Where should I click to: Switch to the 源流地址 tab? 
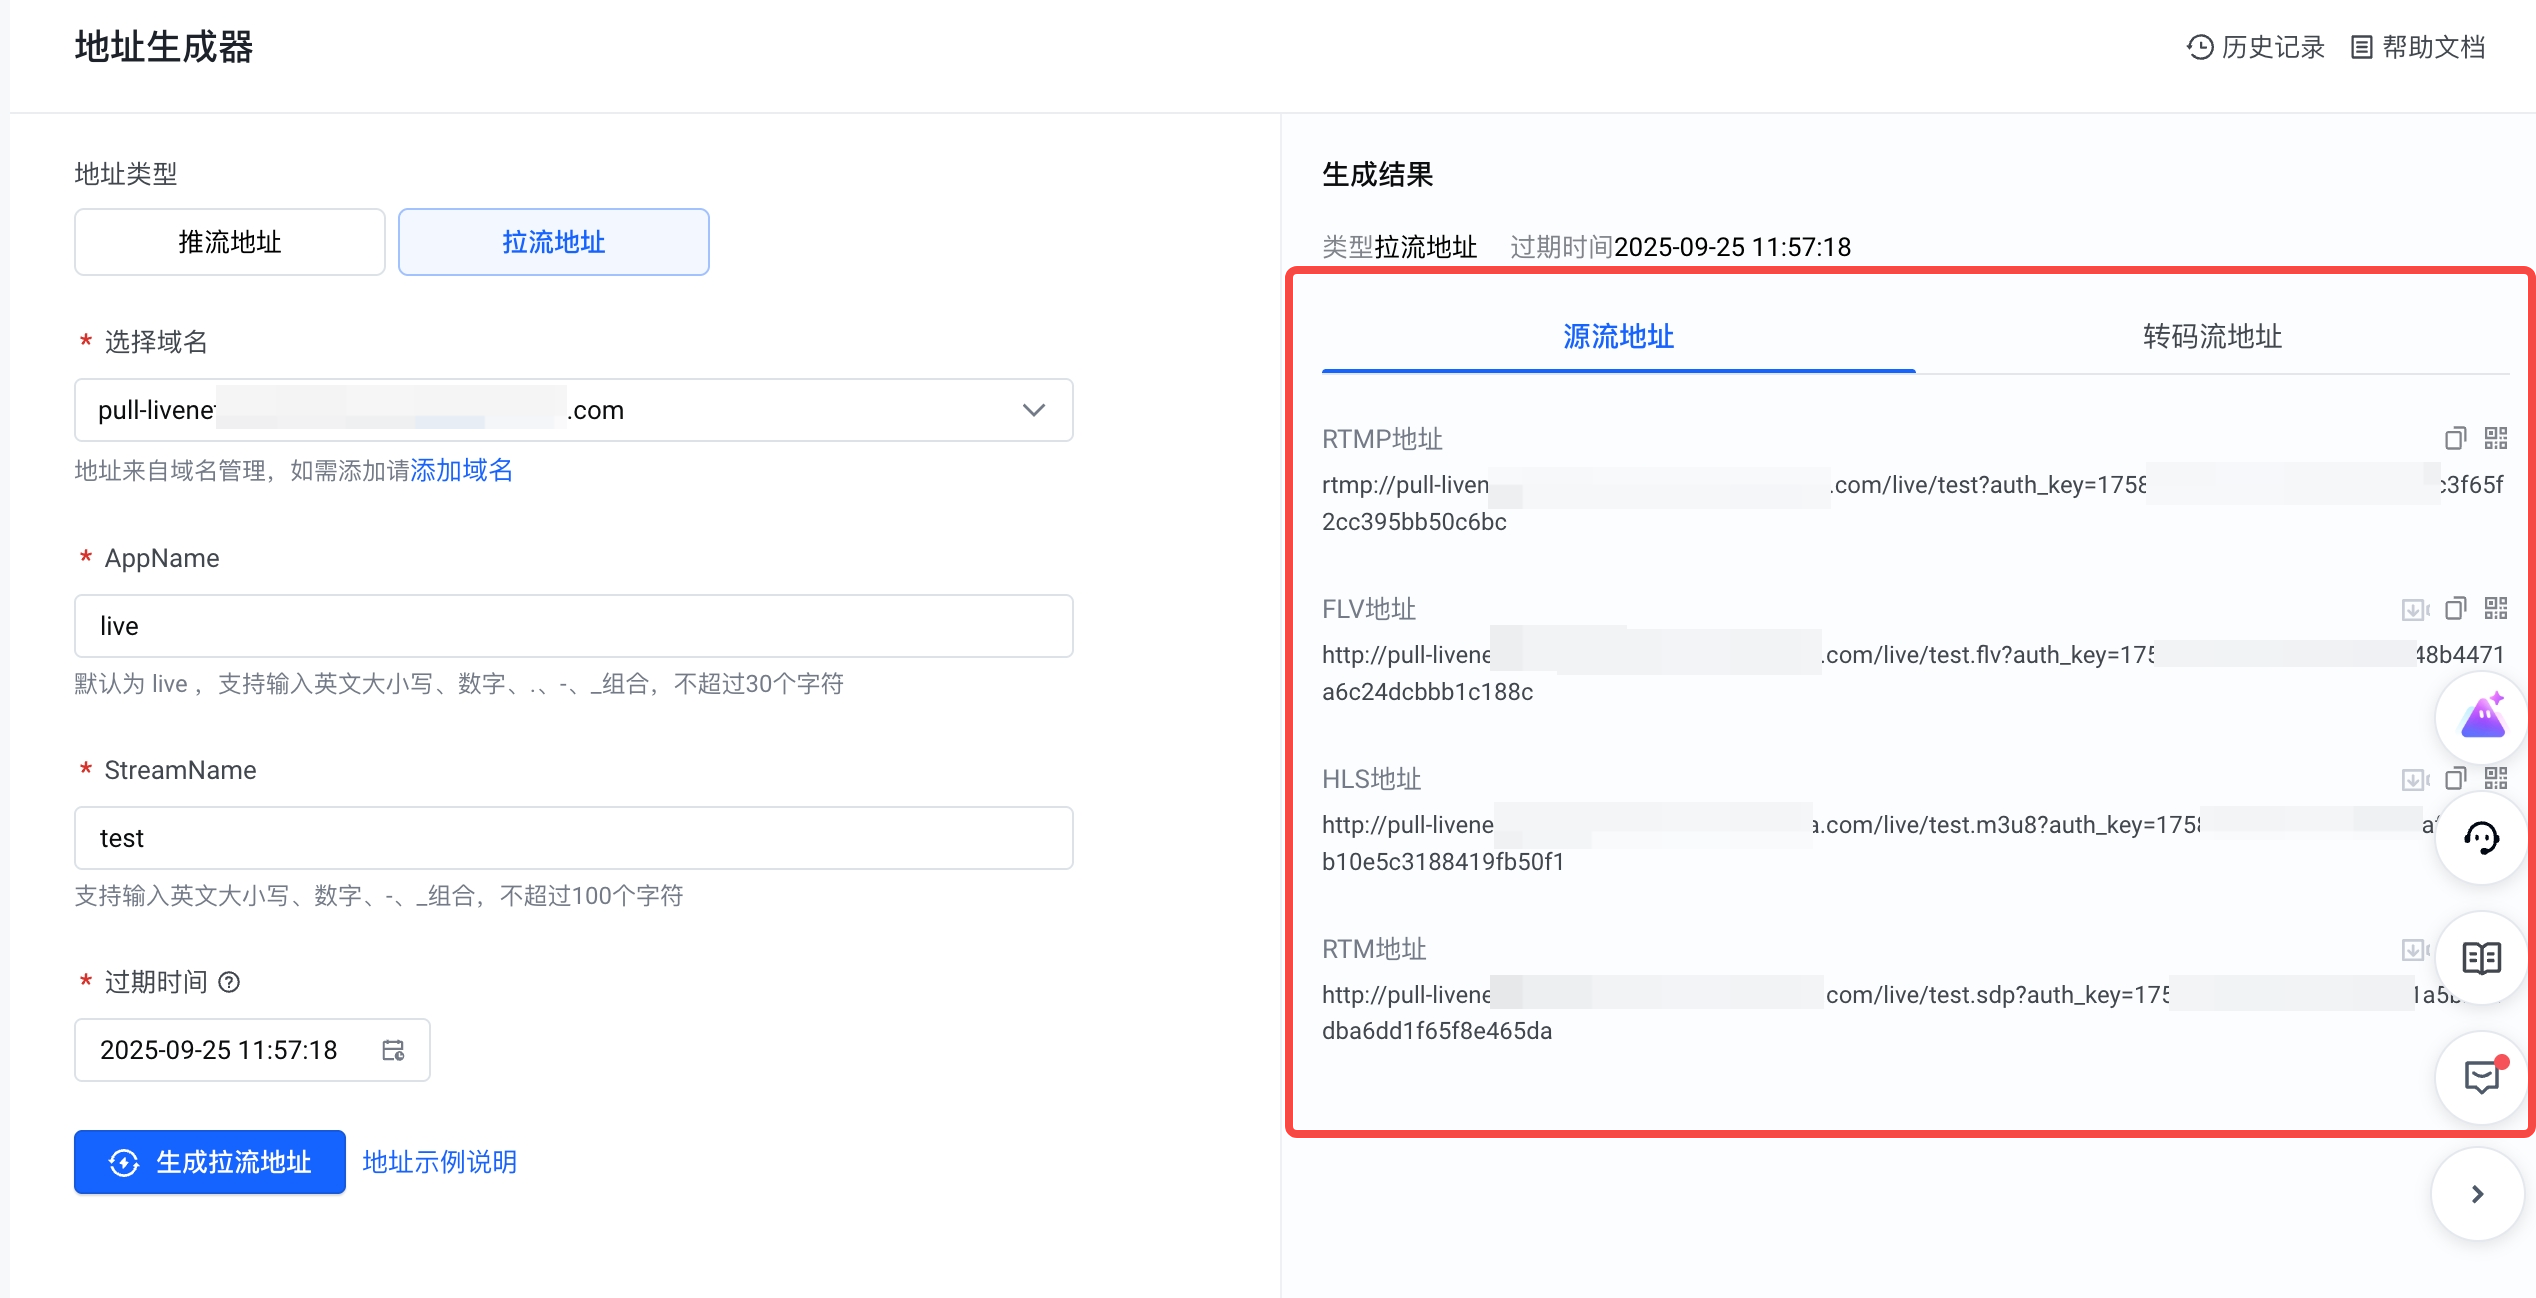(1618, 337)
